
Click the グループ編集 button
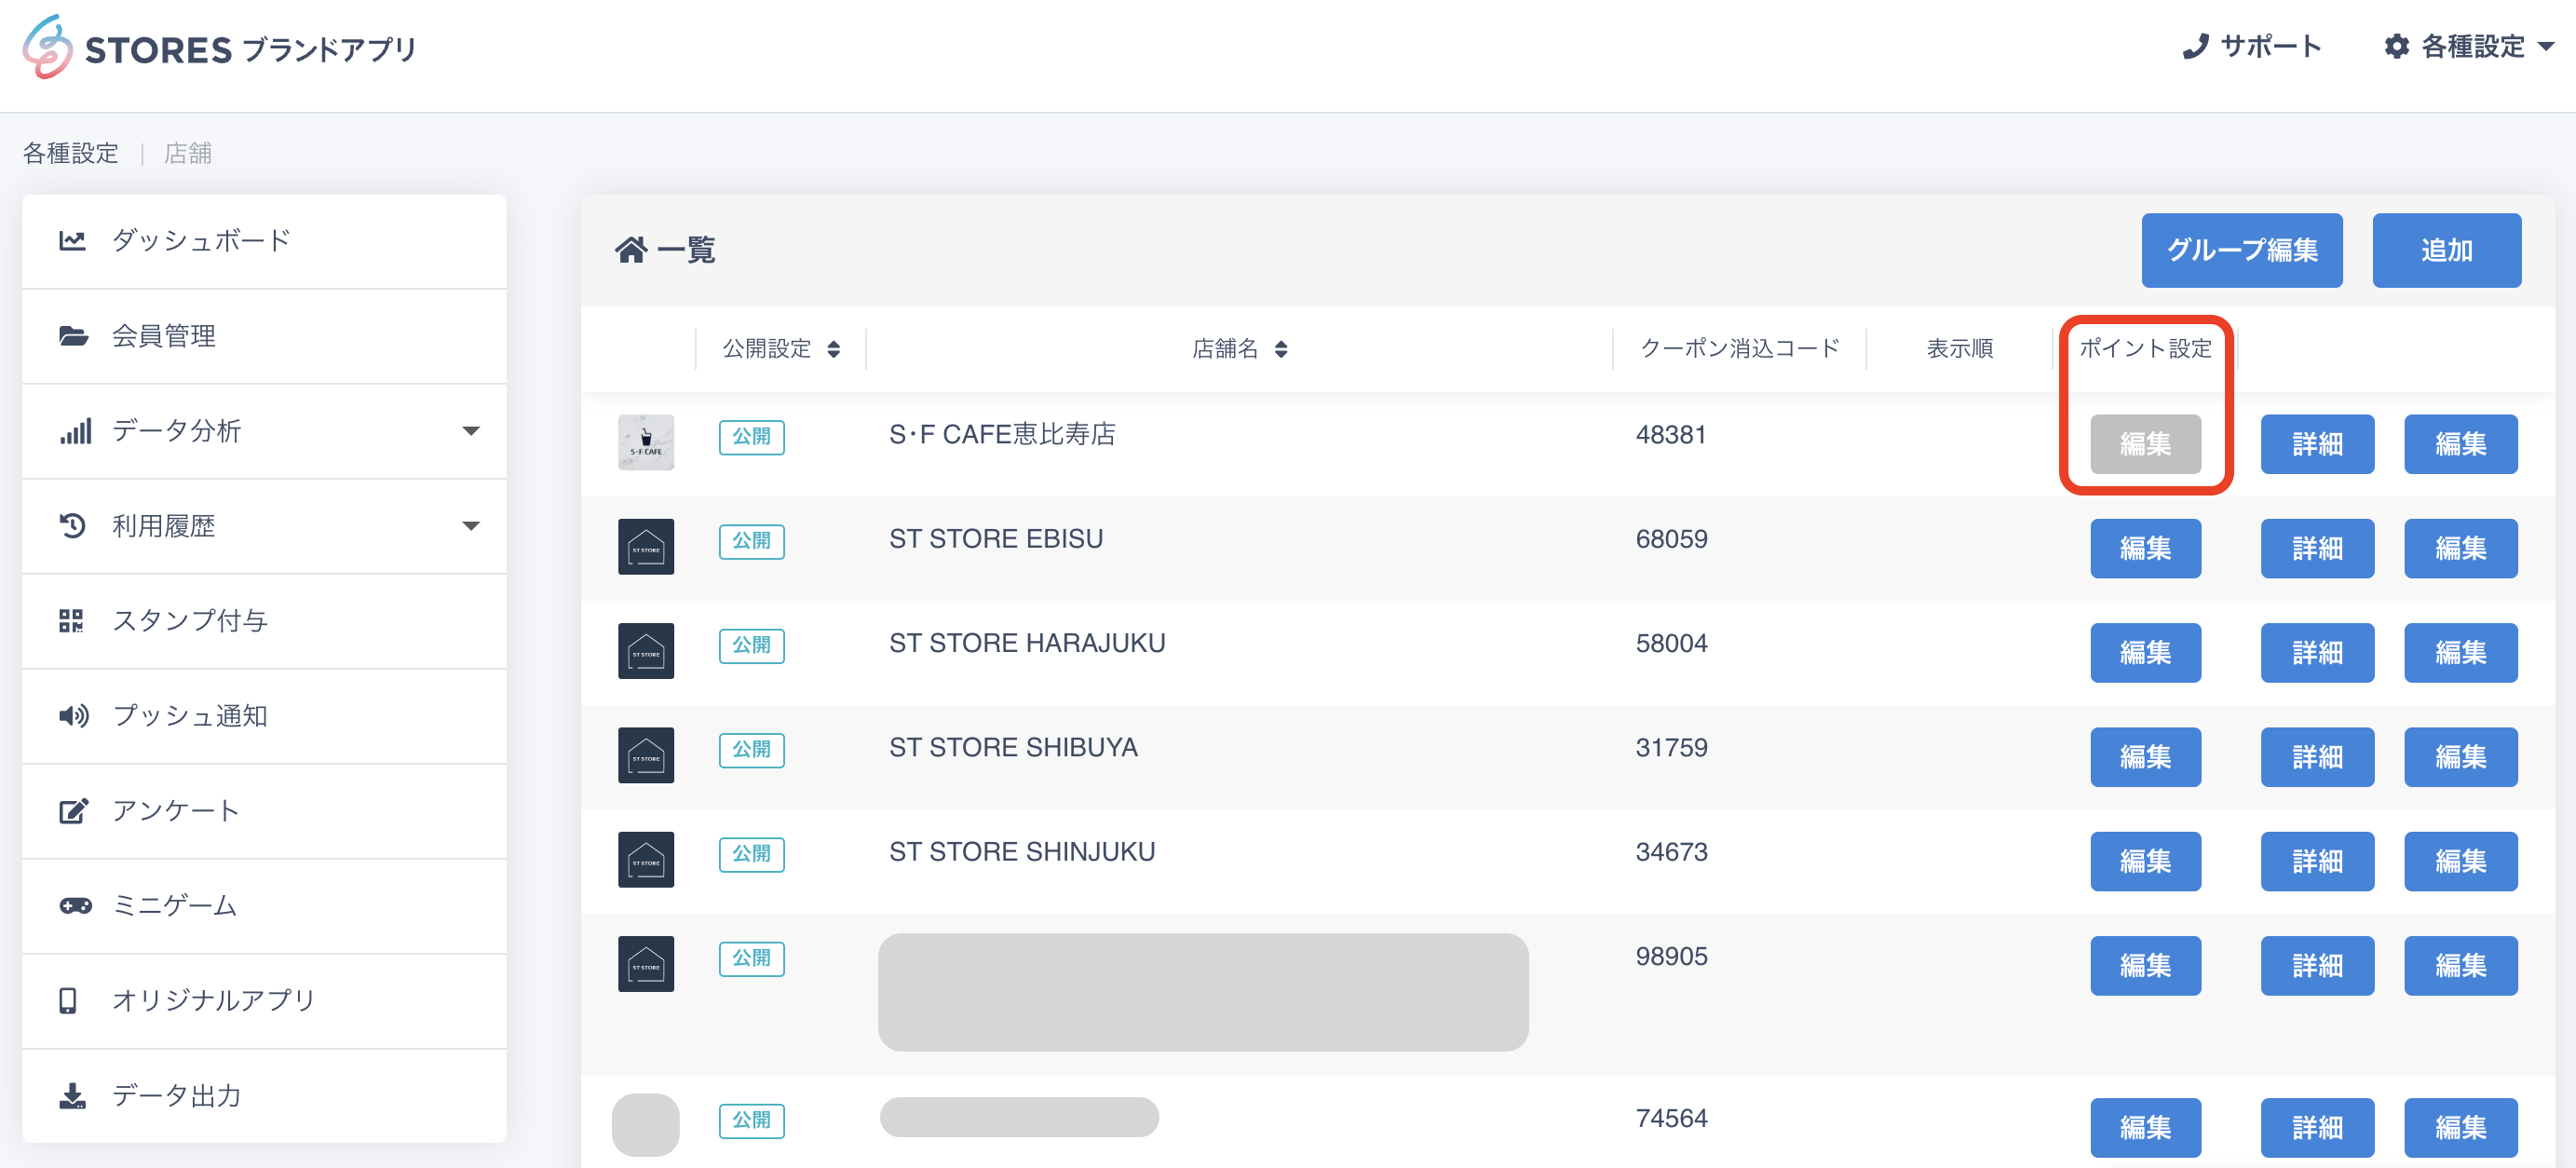click(2241, 250)
